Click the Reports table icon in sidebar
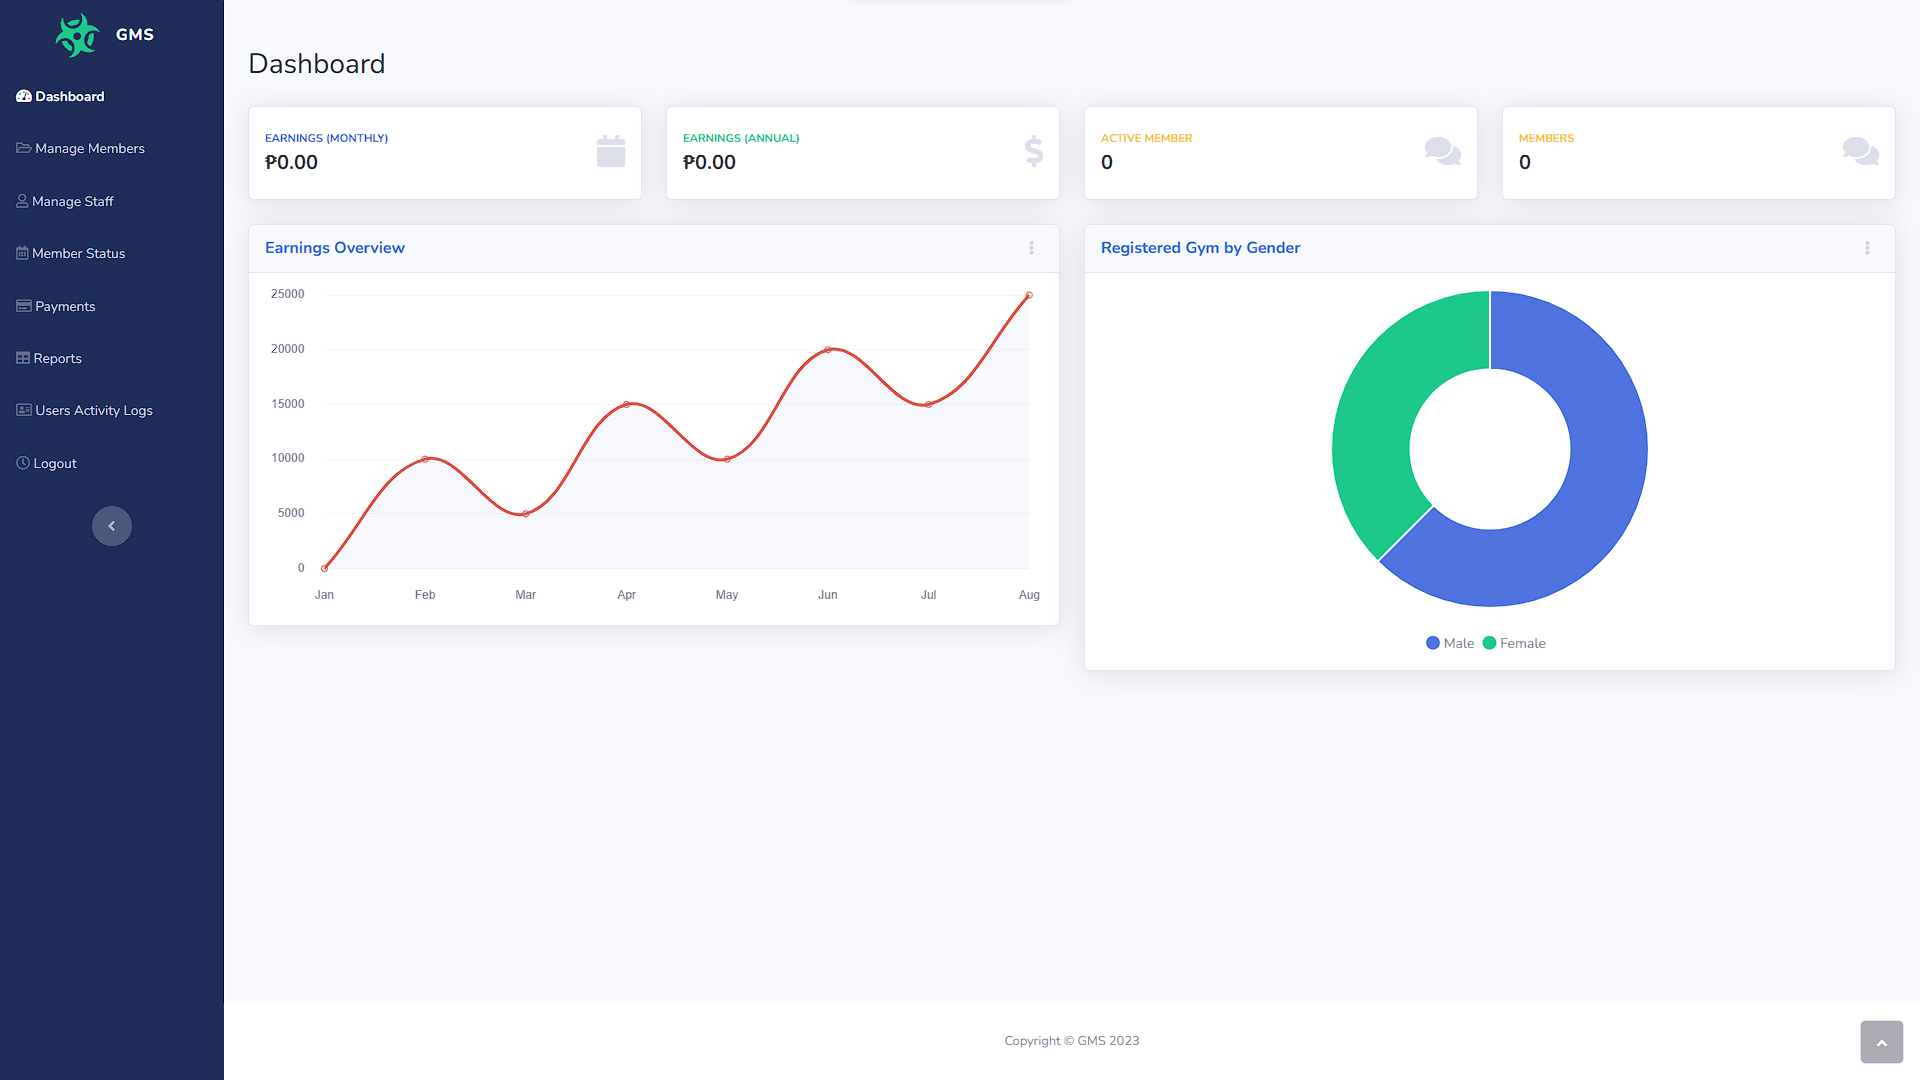 point(23,358)
